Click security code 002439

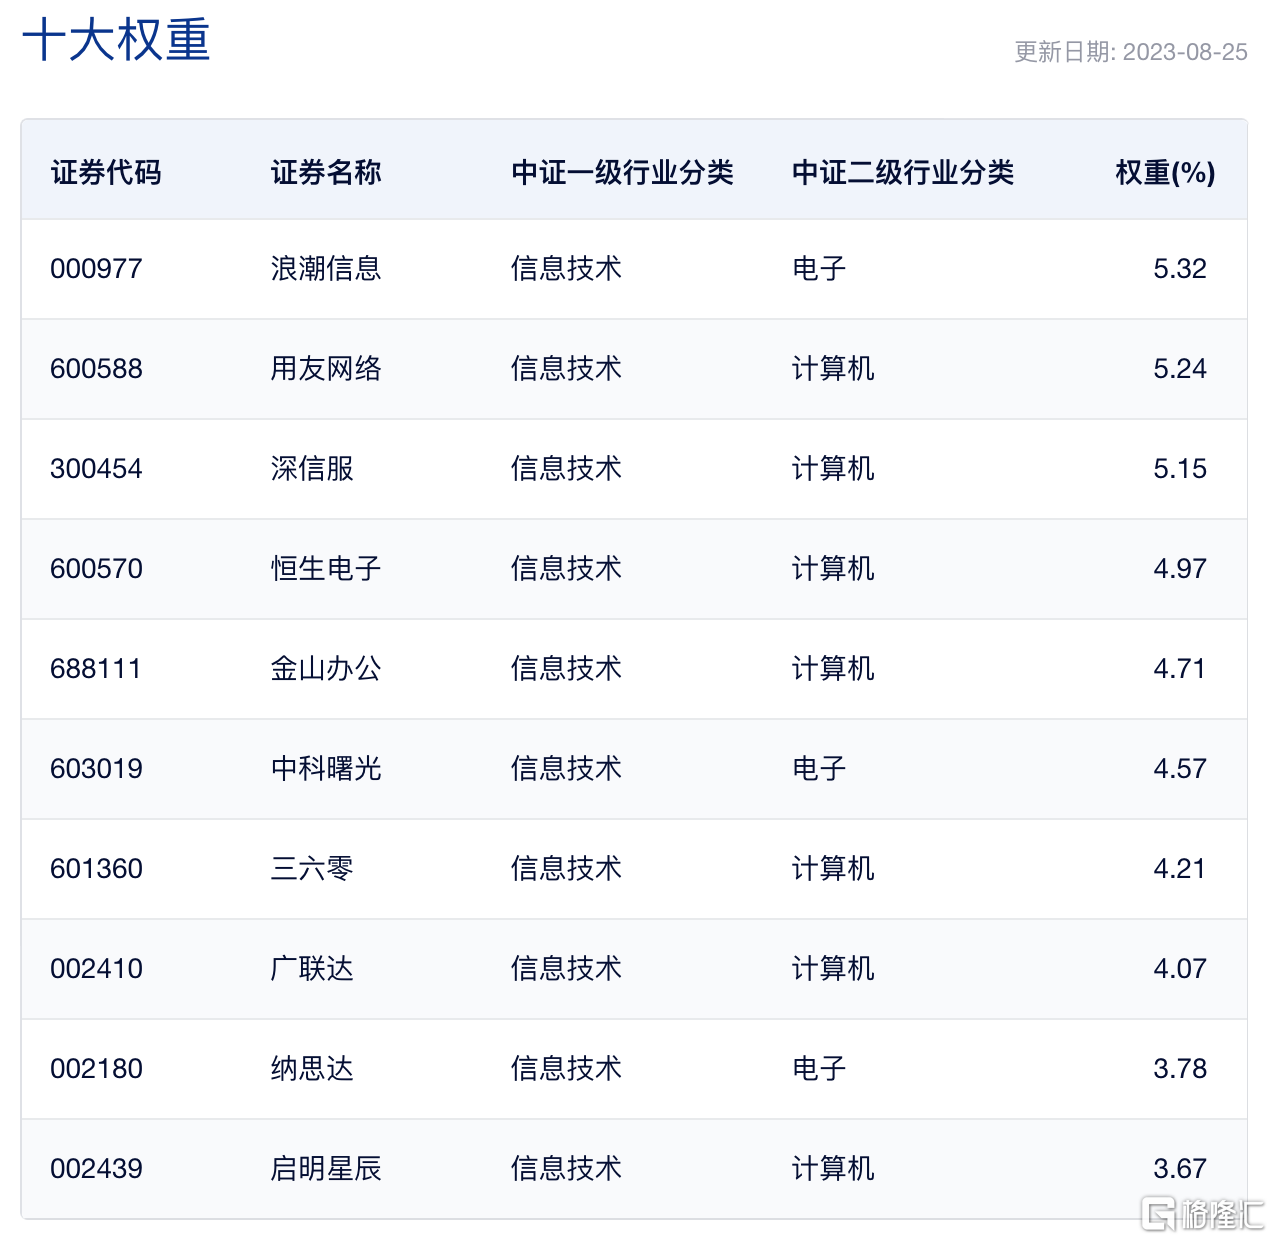tap(97, 1169)
